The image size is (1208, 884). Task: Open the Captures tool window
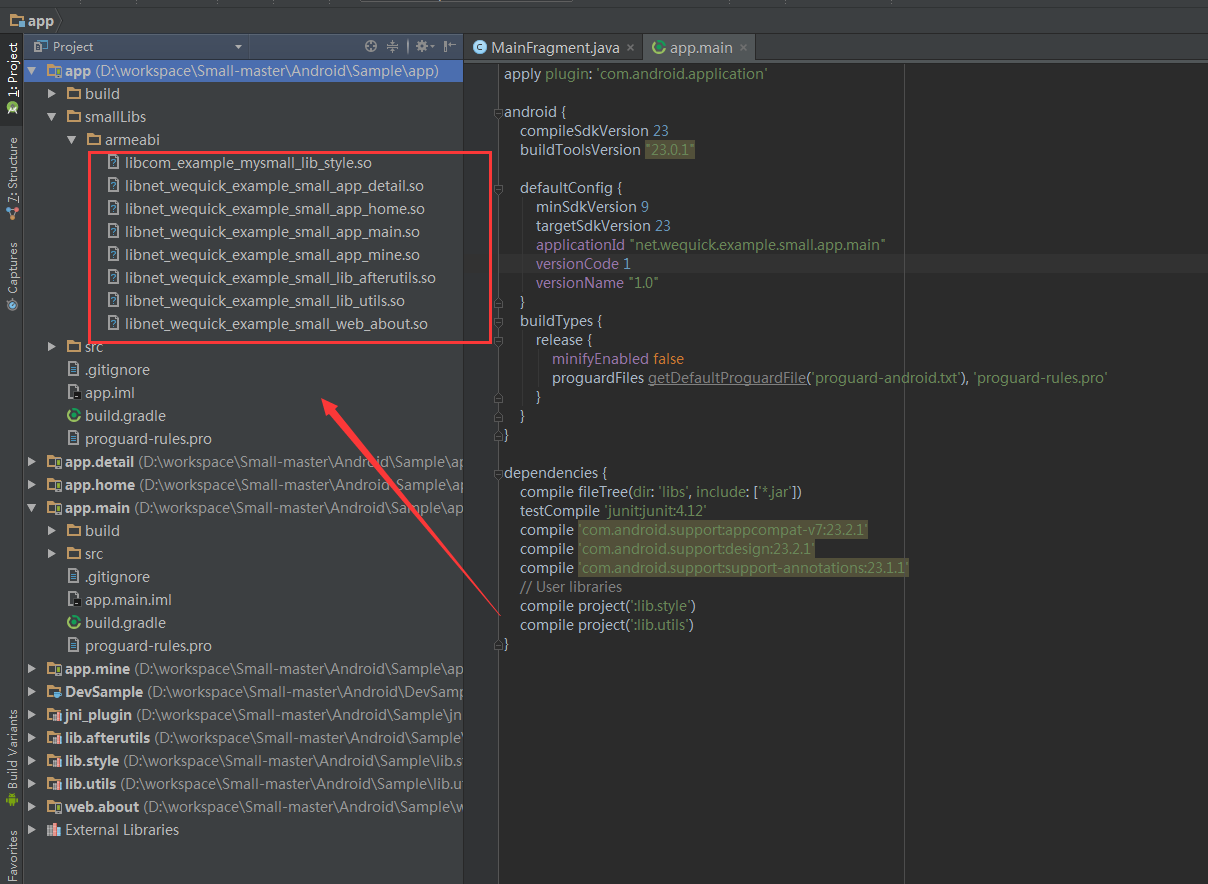(12, 276)
